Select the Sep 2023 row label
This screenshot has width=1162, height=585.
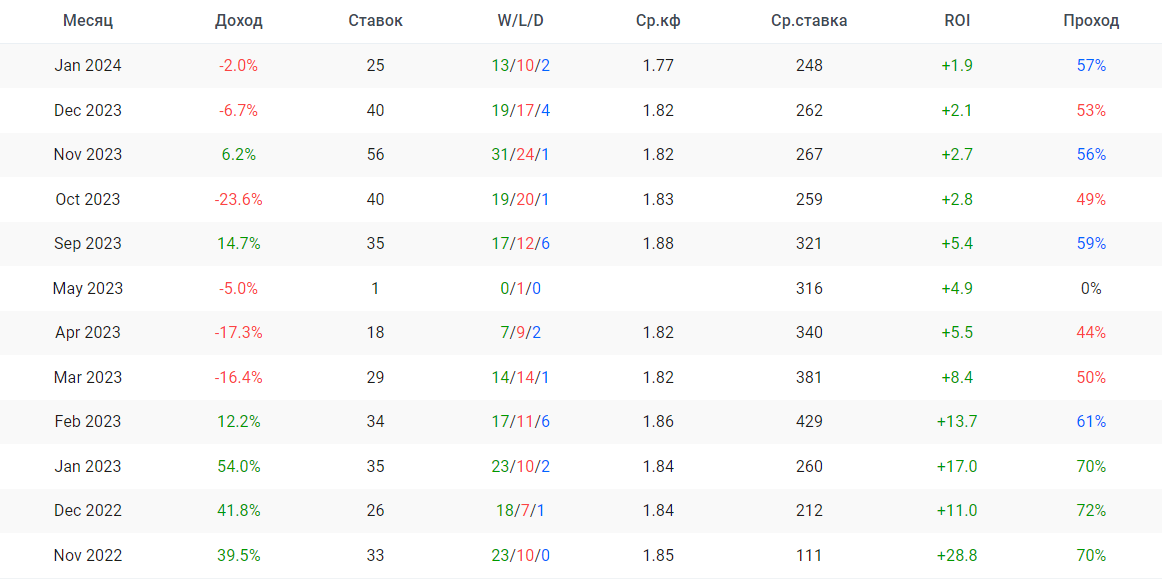click(88, 244)
